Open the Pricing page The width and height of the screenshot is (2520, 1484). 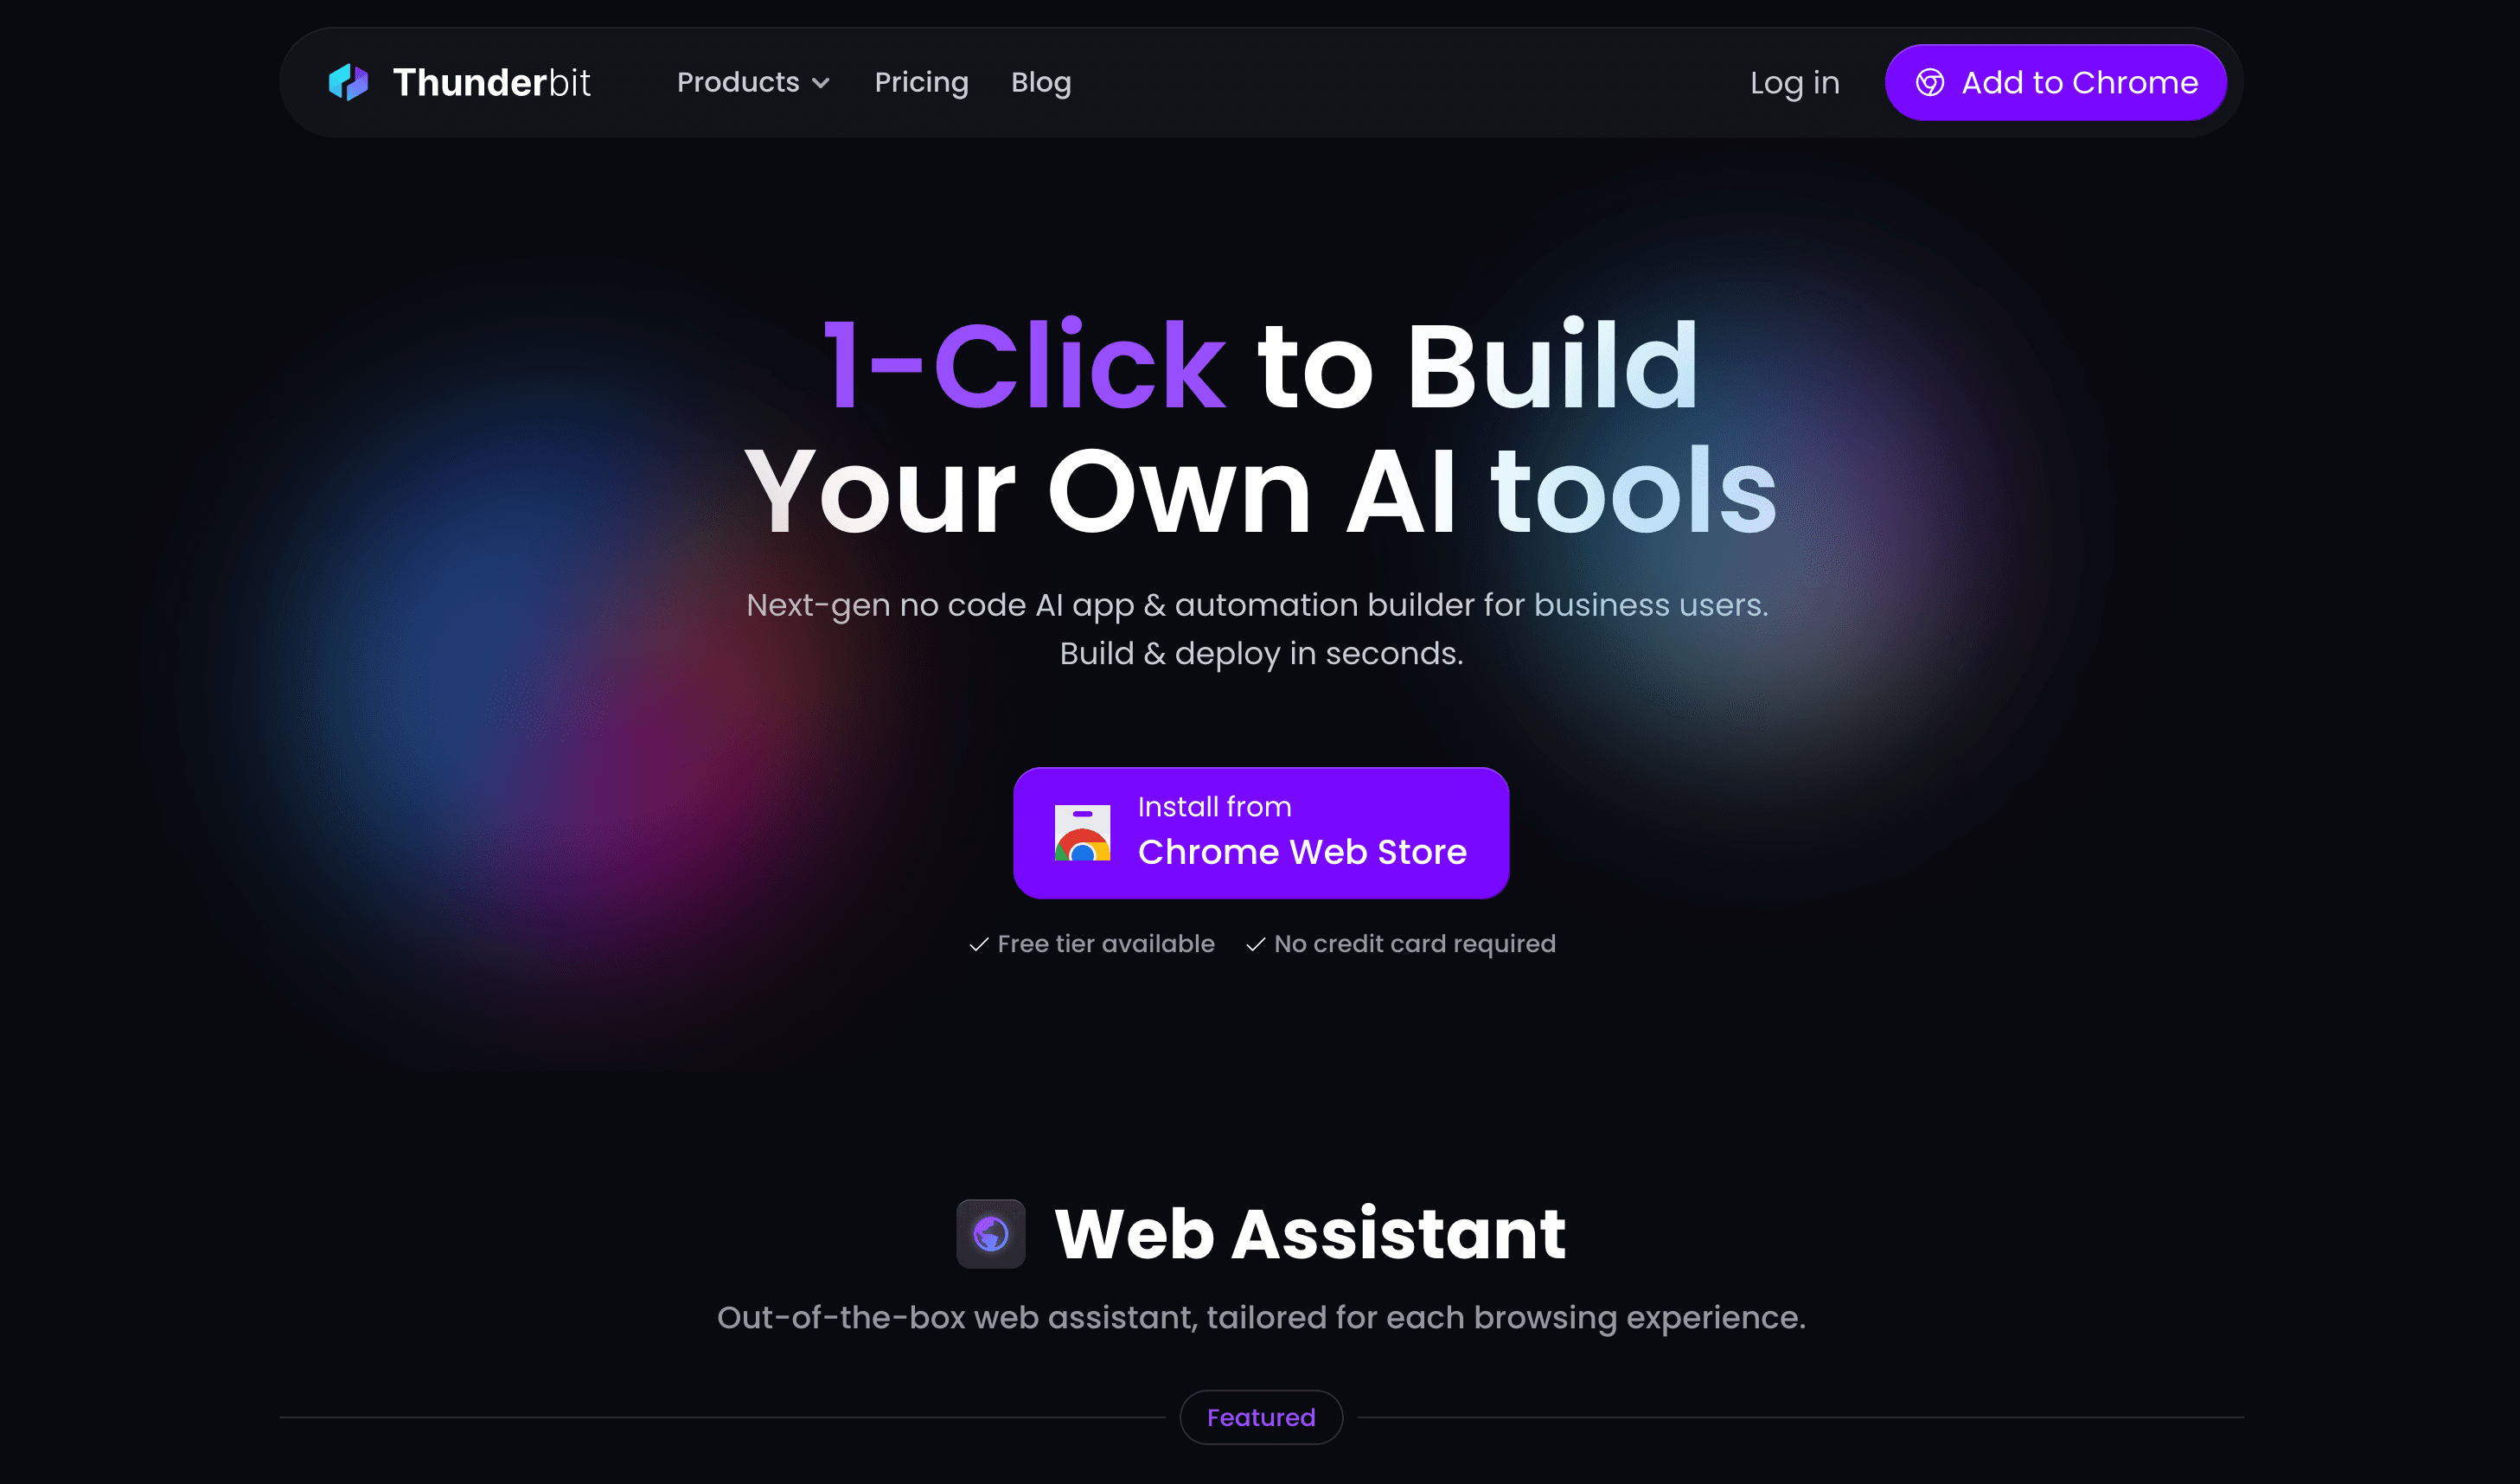coord(920,81)
